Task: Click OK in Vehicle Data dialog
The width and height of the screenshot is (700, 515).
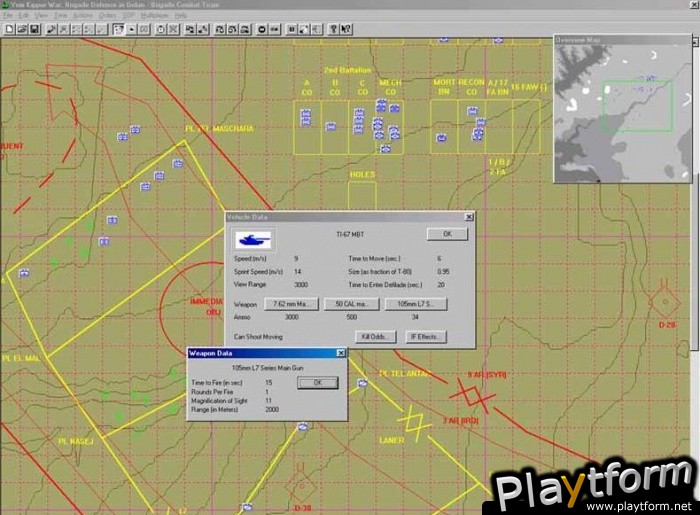Action: pyautogui.click(x=447, y=234)
